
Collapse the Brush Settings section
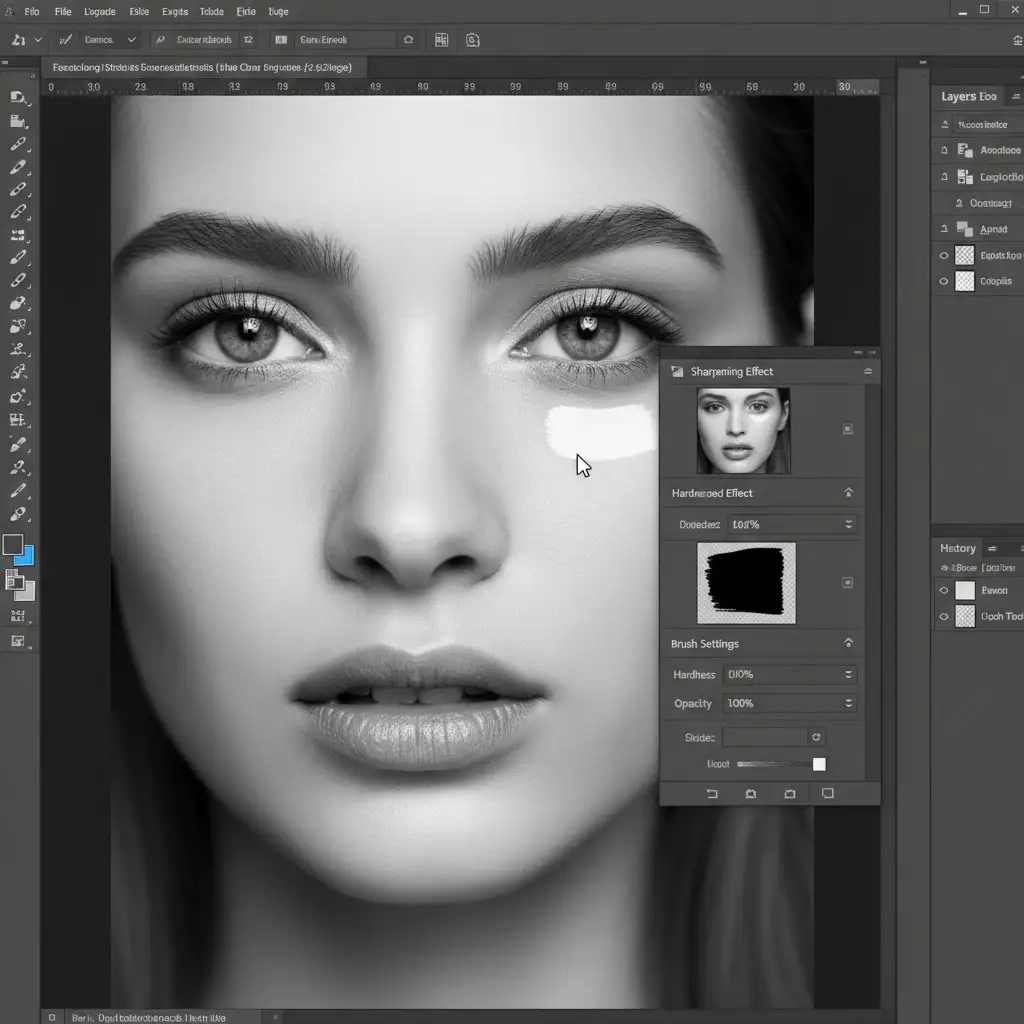[848, 644]
